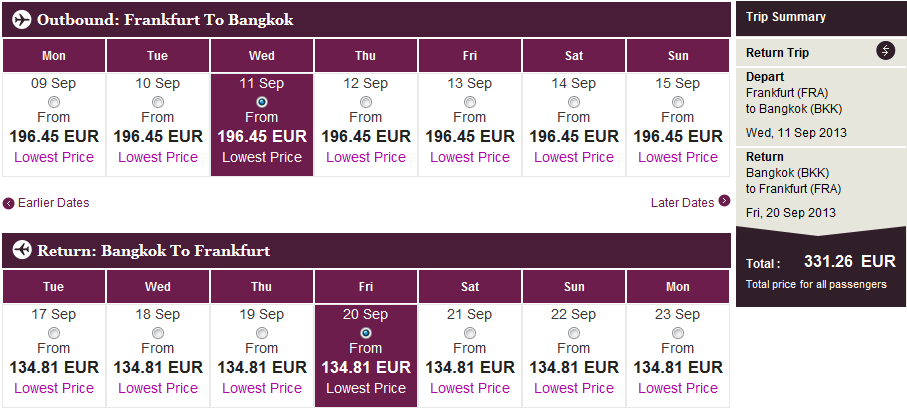
Task: Click Lowest Price under 12 Sep
Action: click(366, 157)
